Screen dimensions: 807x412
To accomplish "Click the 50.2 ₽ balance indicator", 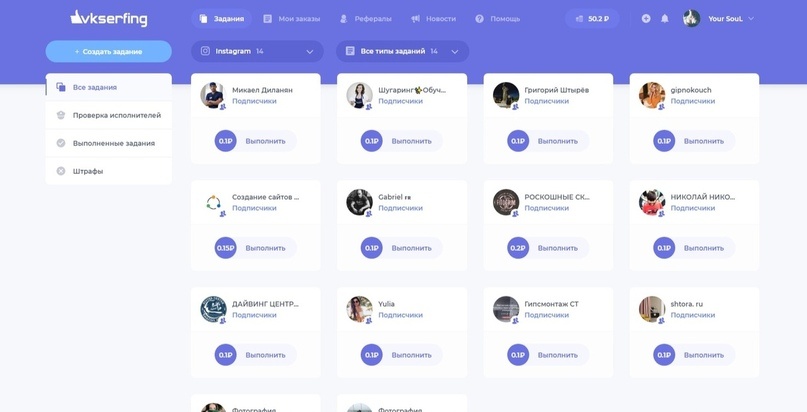I will [x=592, y=19].
